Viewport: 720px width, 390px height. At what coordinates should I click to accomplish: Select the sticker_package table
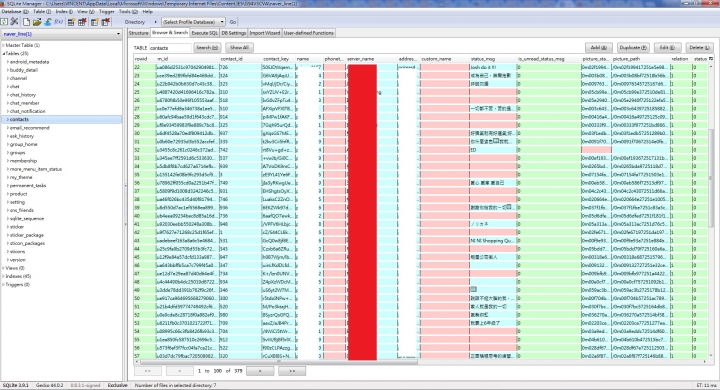click(x=27, y=235)
